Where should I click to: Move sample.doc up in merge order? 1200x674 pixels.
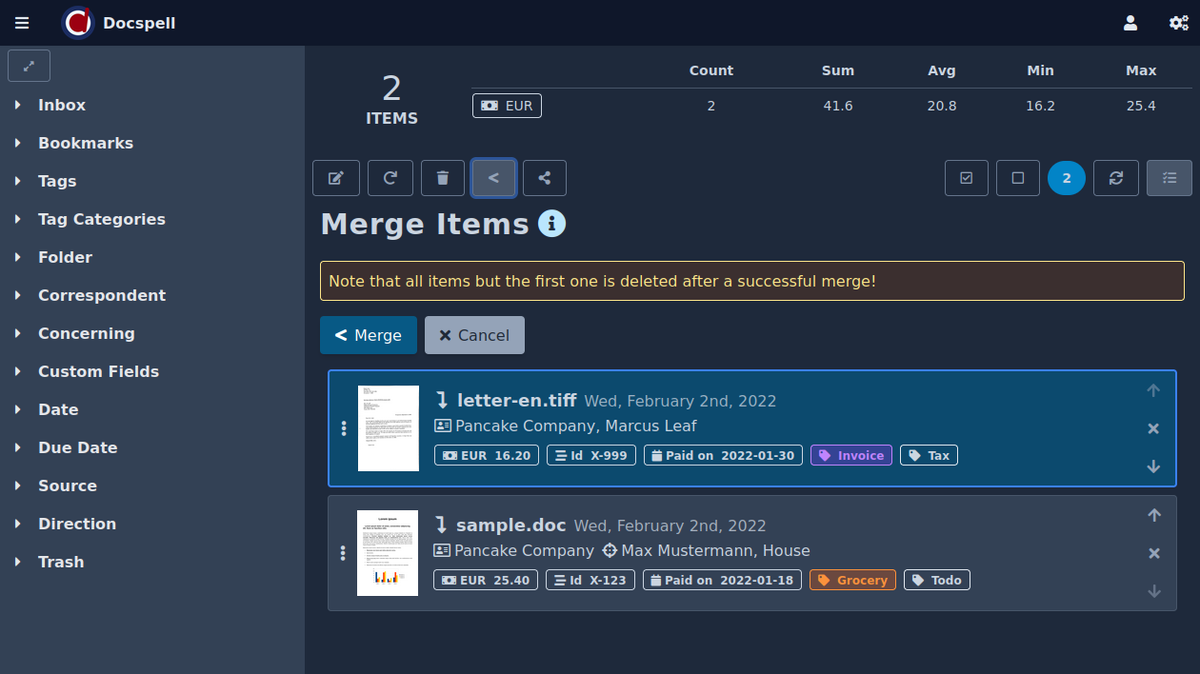(1154, 515)
